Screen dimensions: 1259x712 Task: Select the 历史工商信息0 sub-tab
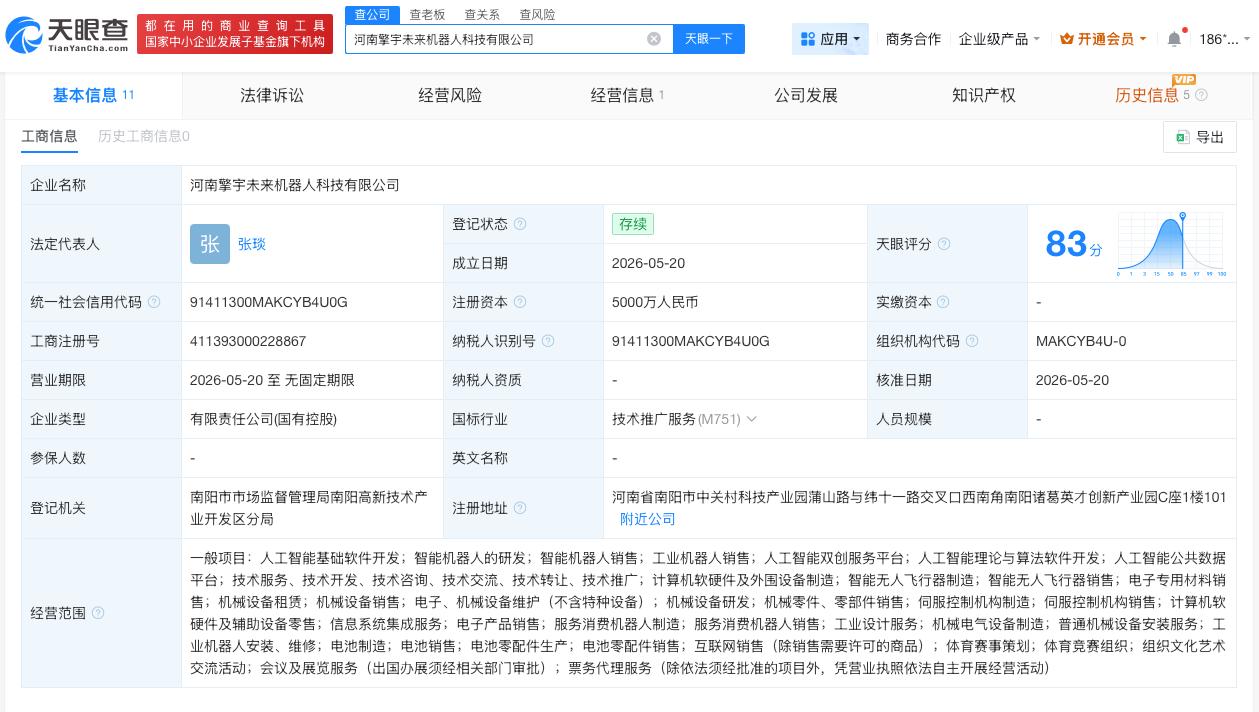[x=144, y=136]
